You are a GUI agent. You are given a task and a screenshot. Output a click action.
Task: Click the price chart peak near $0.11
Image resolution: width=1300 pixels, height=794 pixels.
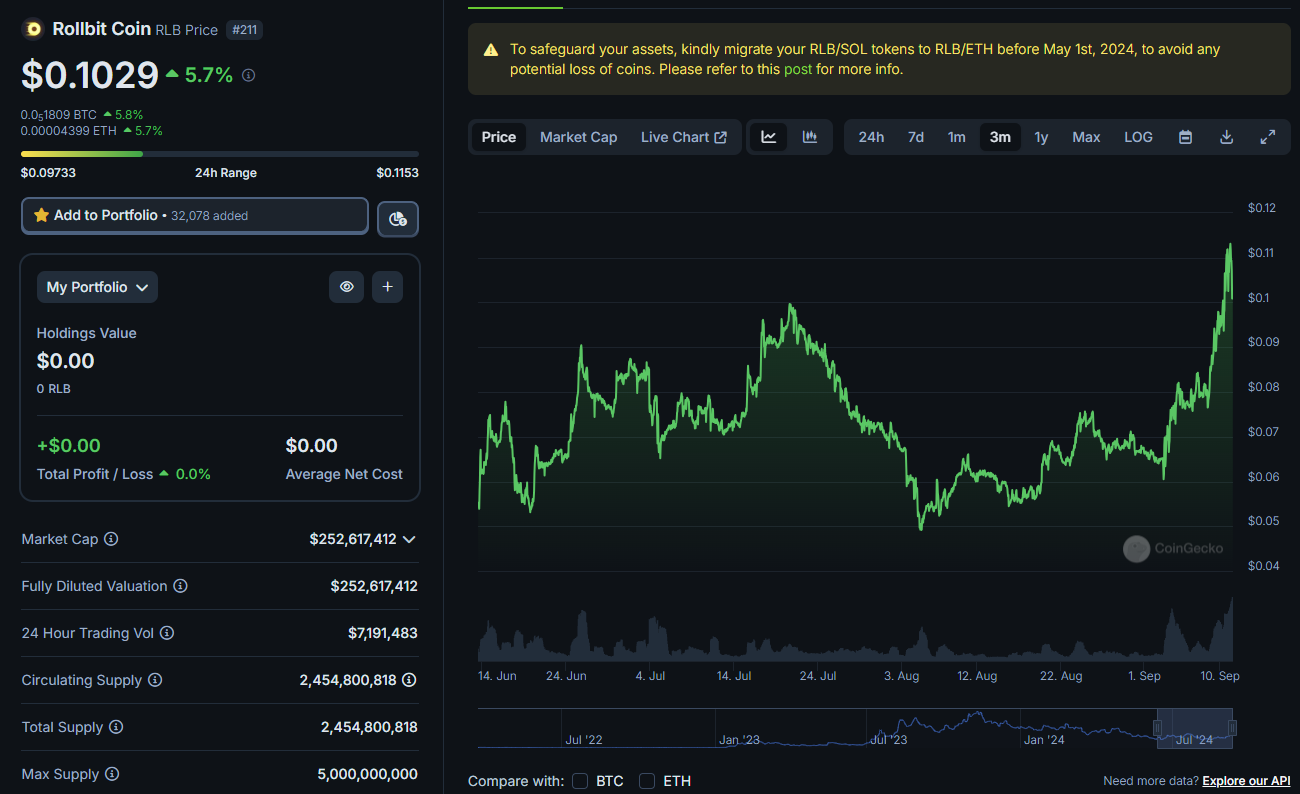pos(1229,247)
